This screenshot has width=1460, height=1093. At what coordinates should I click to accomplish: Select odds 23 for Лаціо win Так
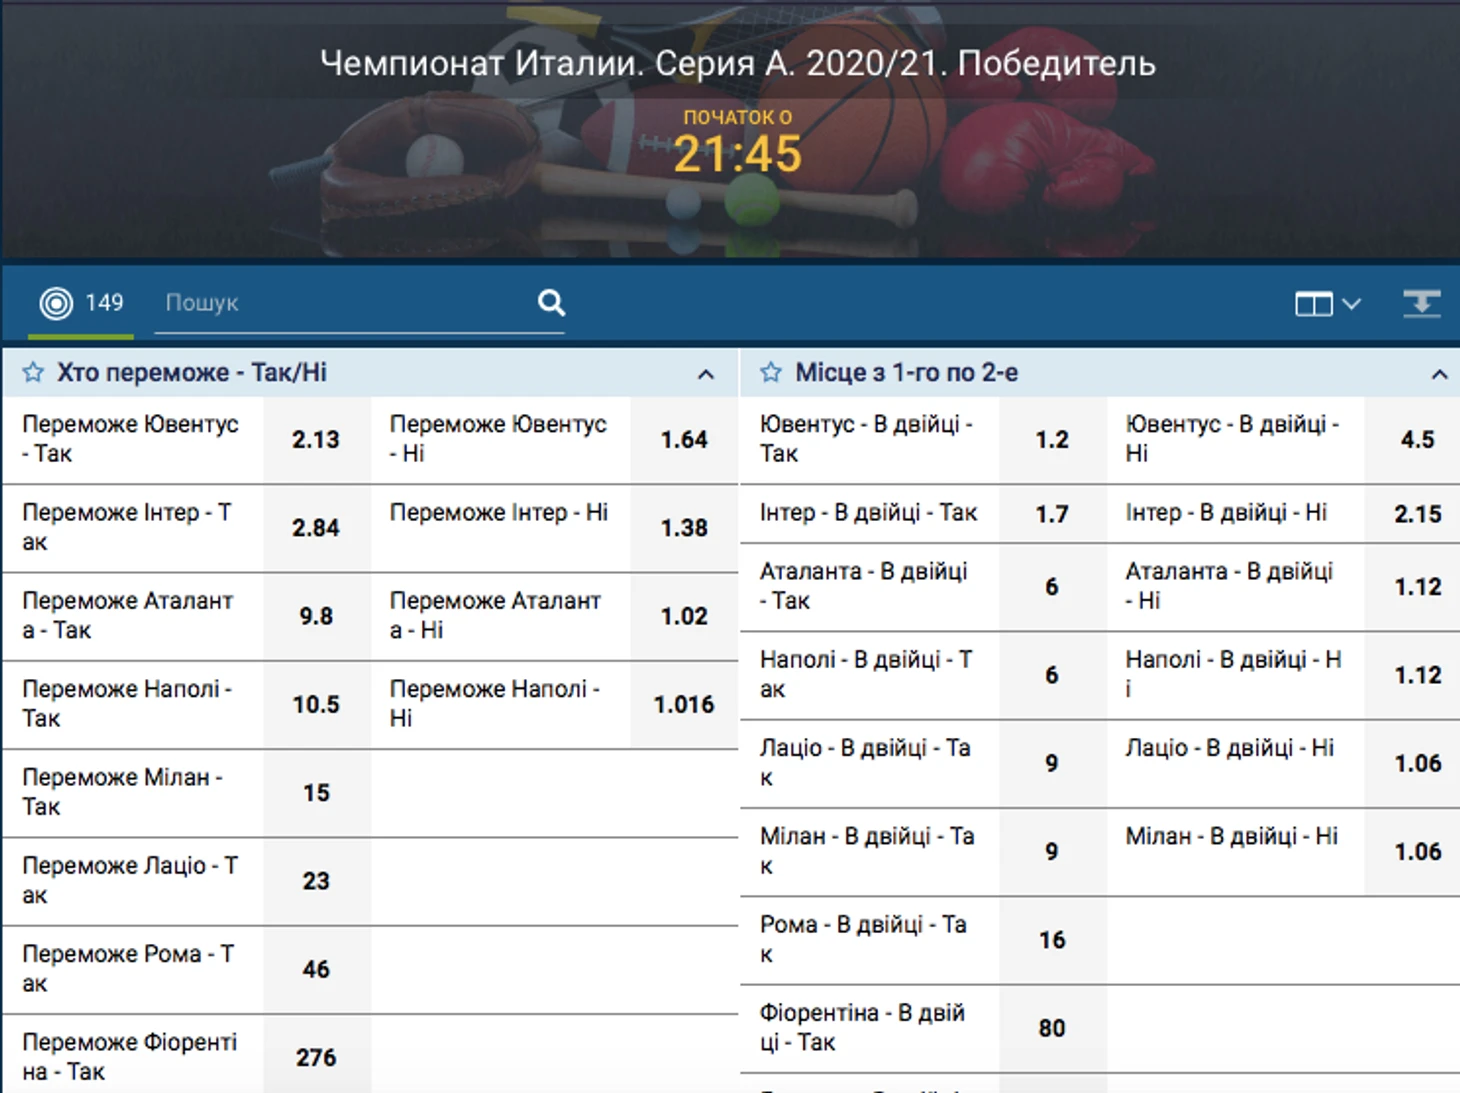[x=316, y=881]
